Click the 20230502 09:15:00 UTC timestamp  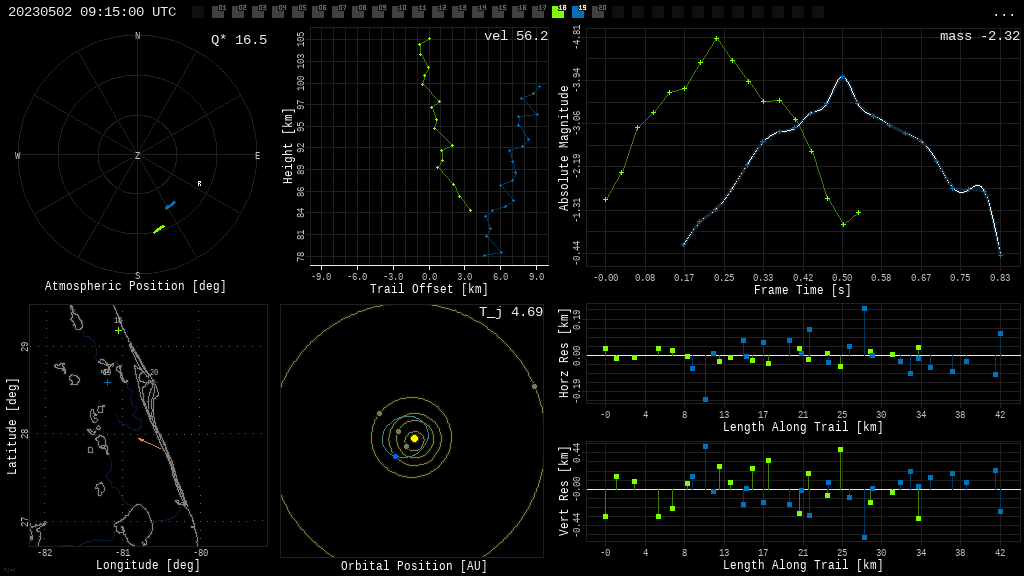[92, 12]
